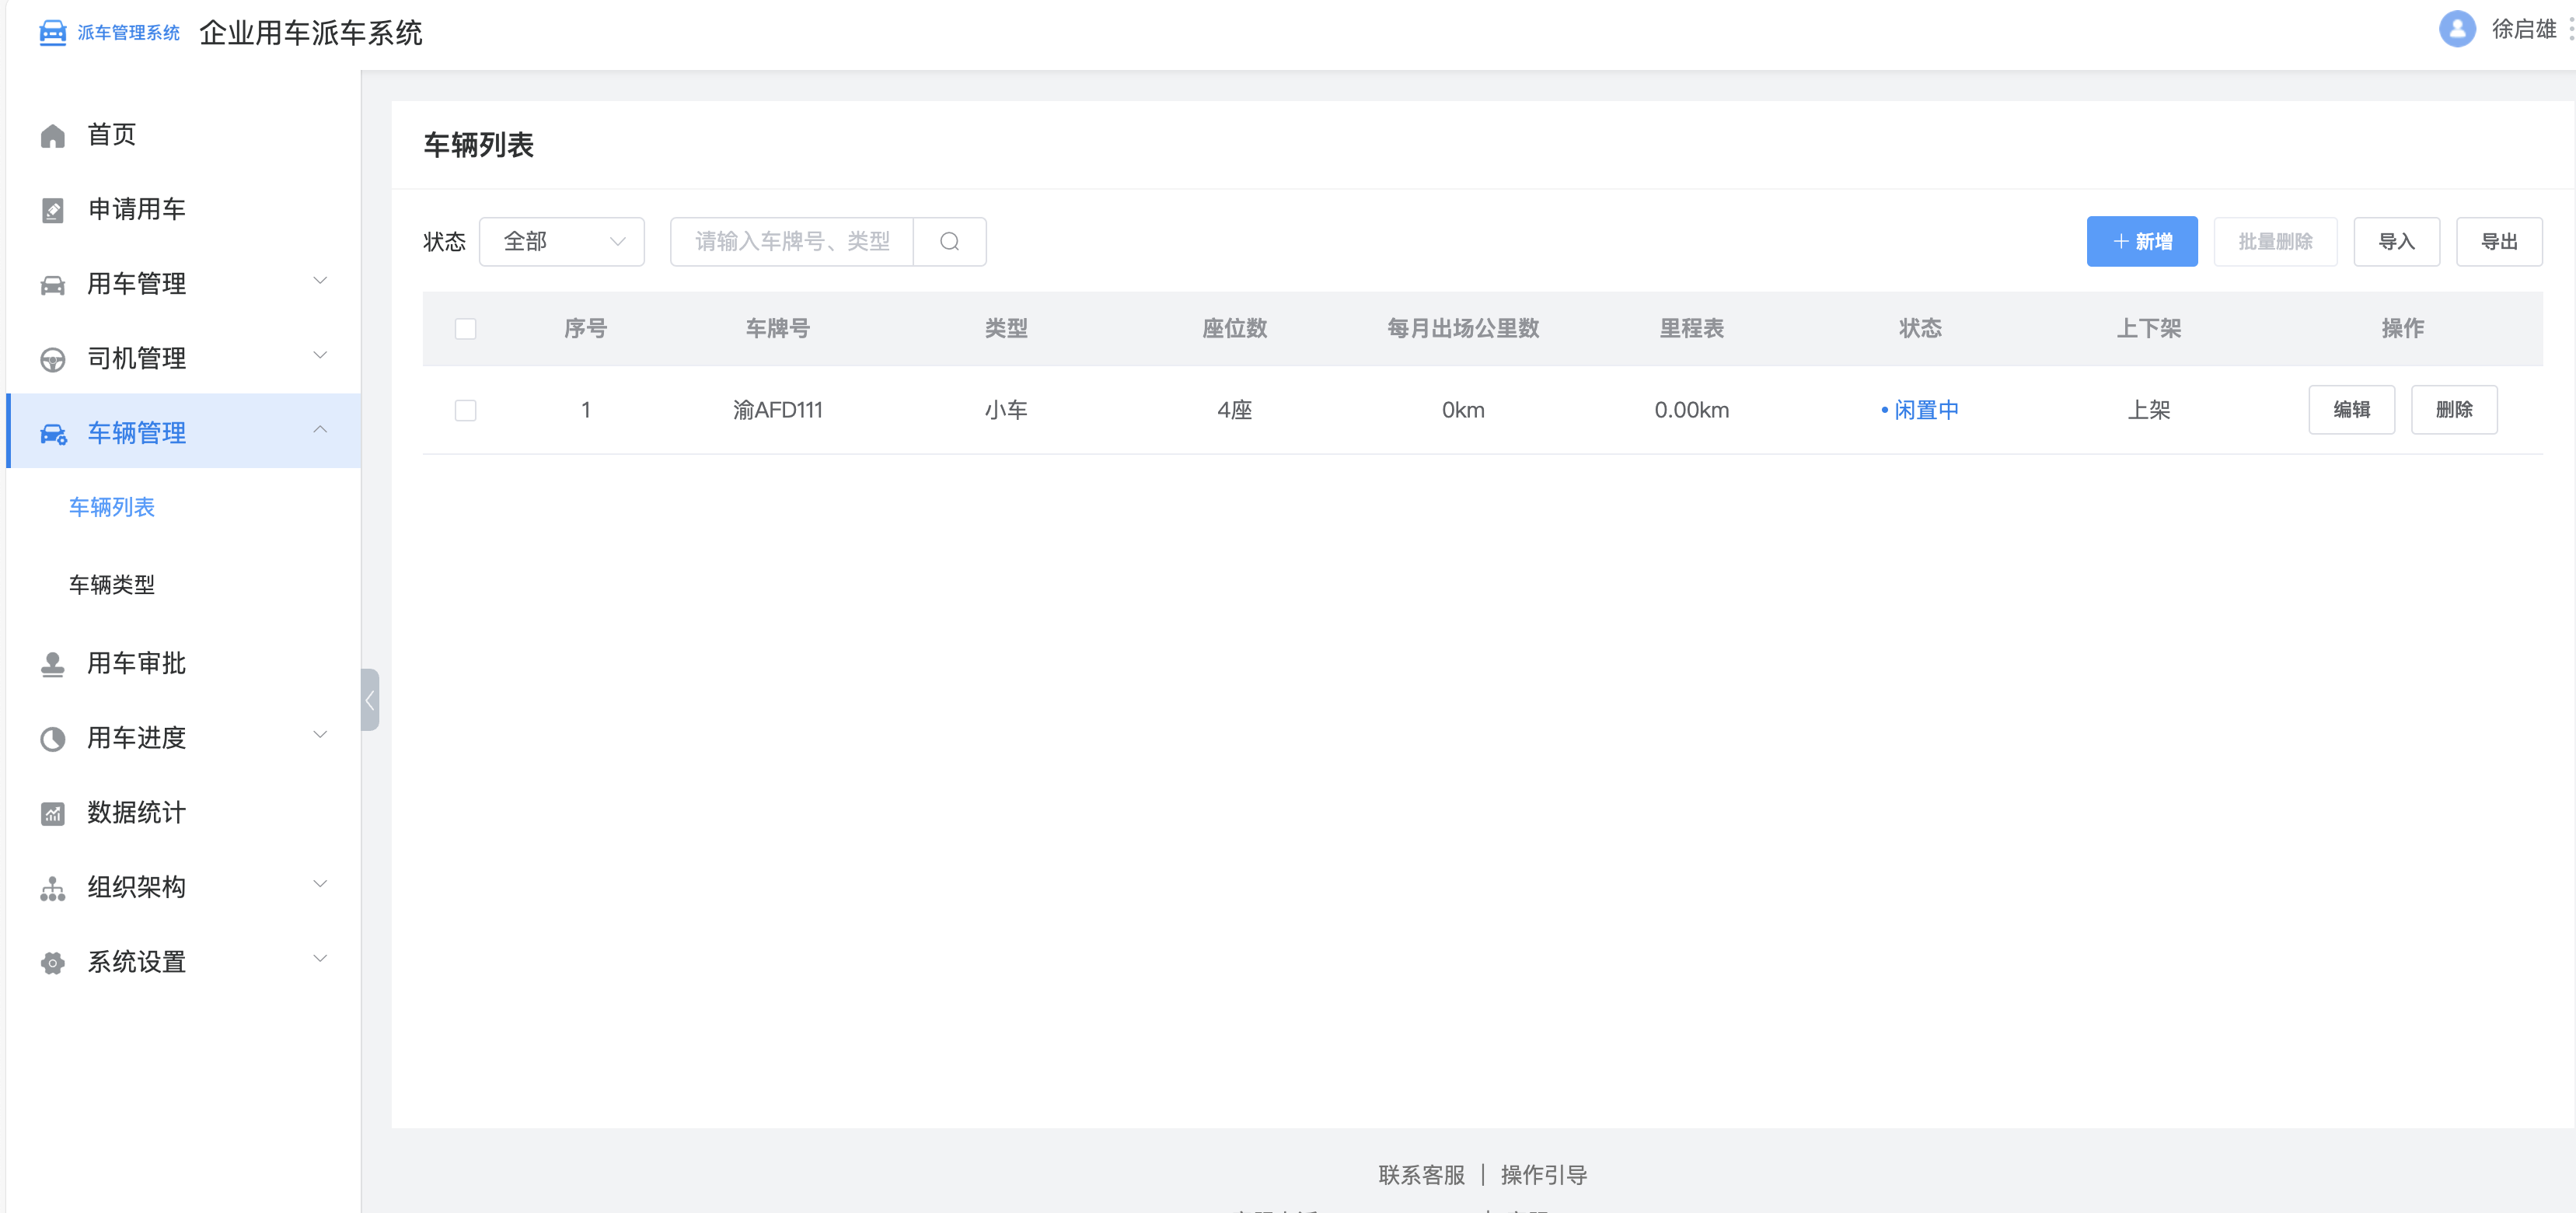The width and height of the screenshot is (2576, 1213).
Task: Click the home icon beside 首页
Action: tap(52, 136)
